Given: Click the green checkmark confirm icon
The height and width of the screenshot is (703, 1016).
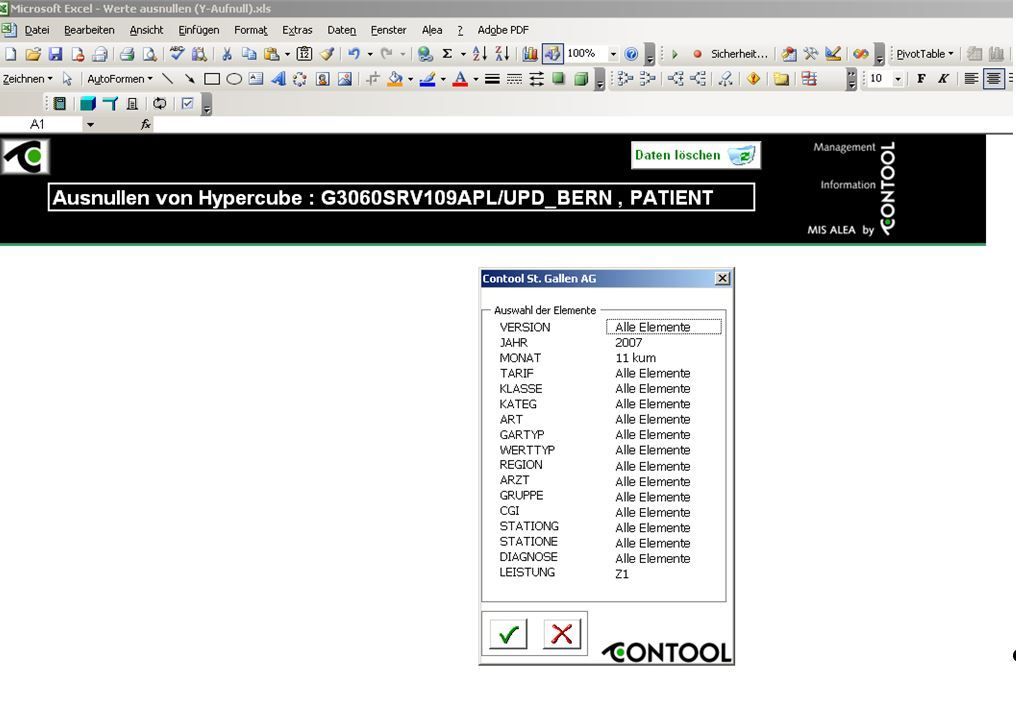Looking at the screenshot, I should pyautogui.click(x=509, y=634).
